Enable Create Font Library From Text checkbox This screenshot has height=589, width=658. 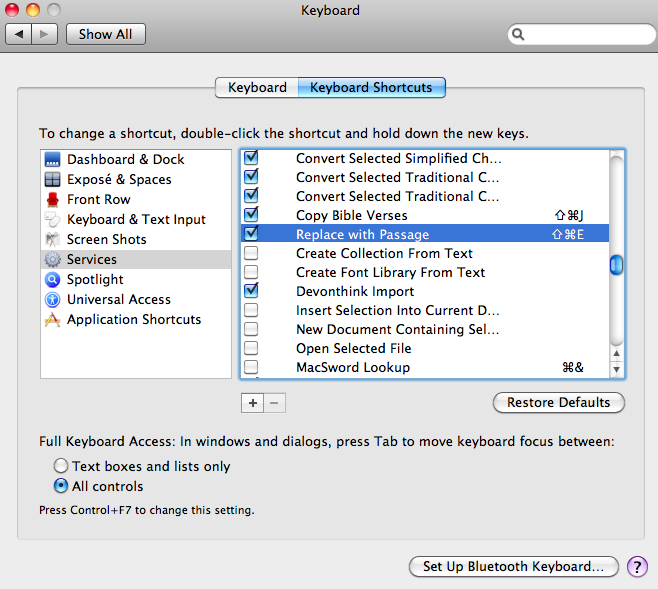pyautogui.click(x=251, y=272)
